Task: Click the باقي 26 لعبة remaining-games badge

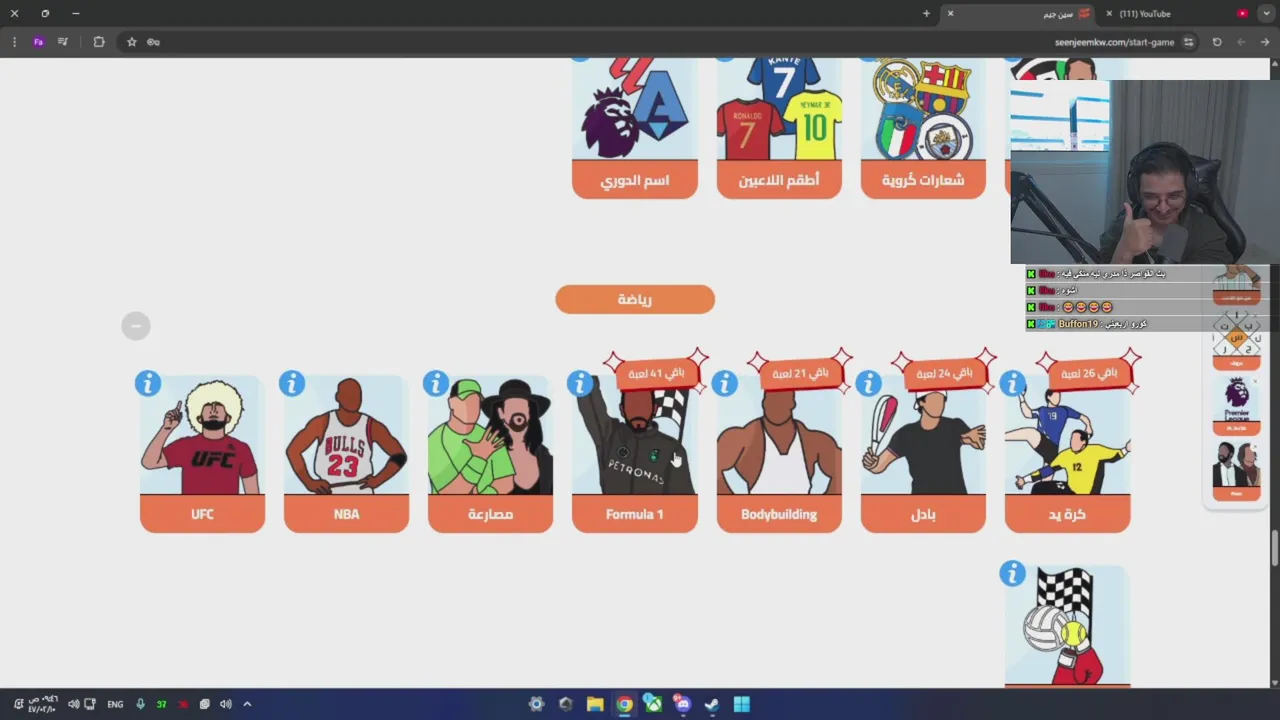Action: point(1088,373)
